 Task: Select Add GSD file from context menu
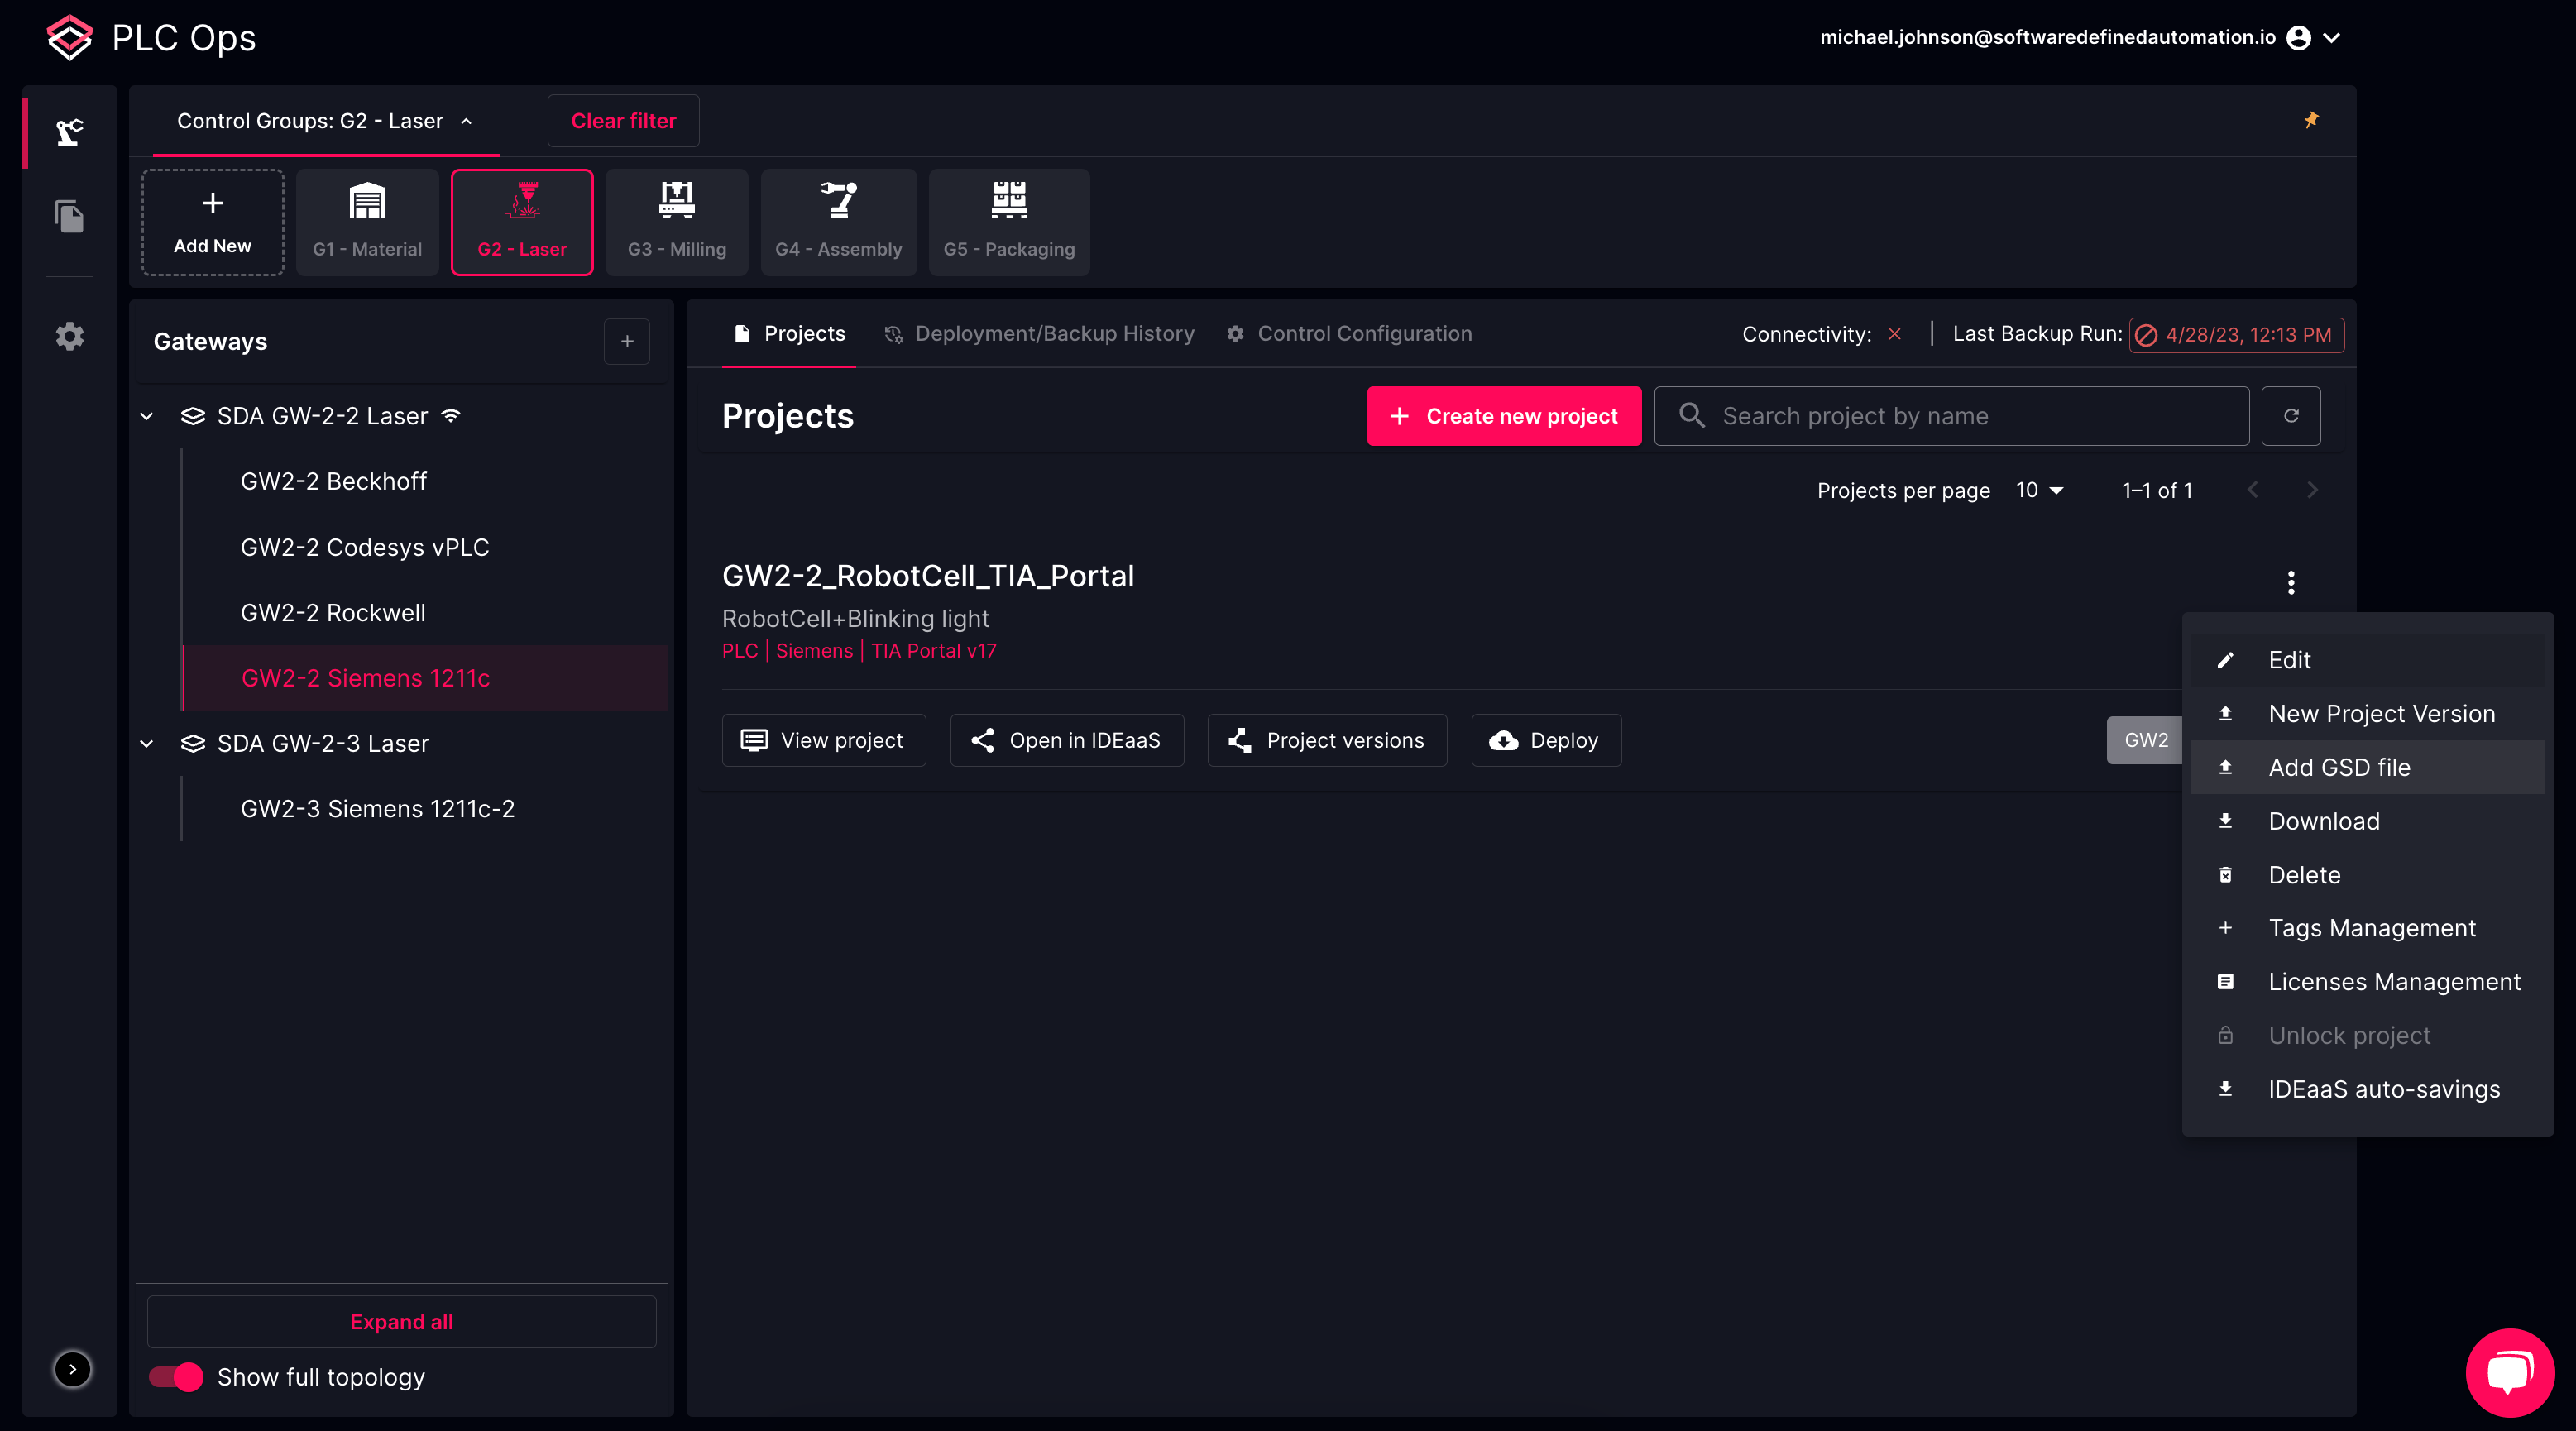pos(2339,767)
